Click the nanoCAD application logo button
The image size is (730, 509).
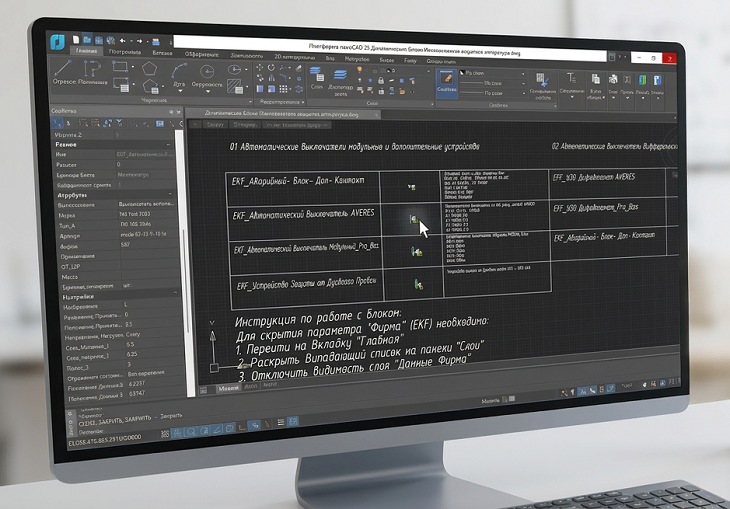click(58, 41)
